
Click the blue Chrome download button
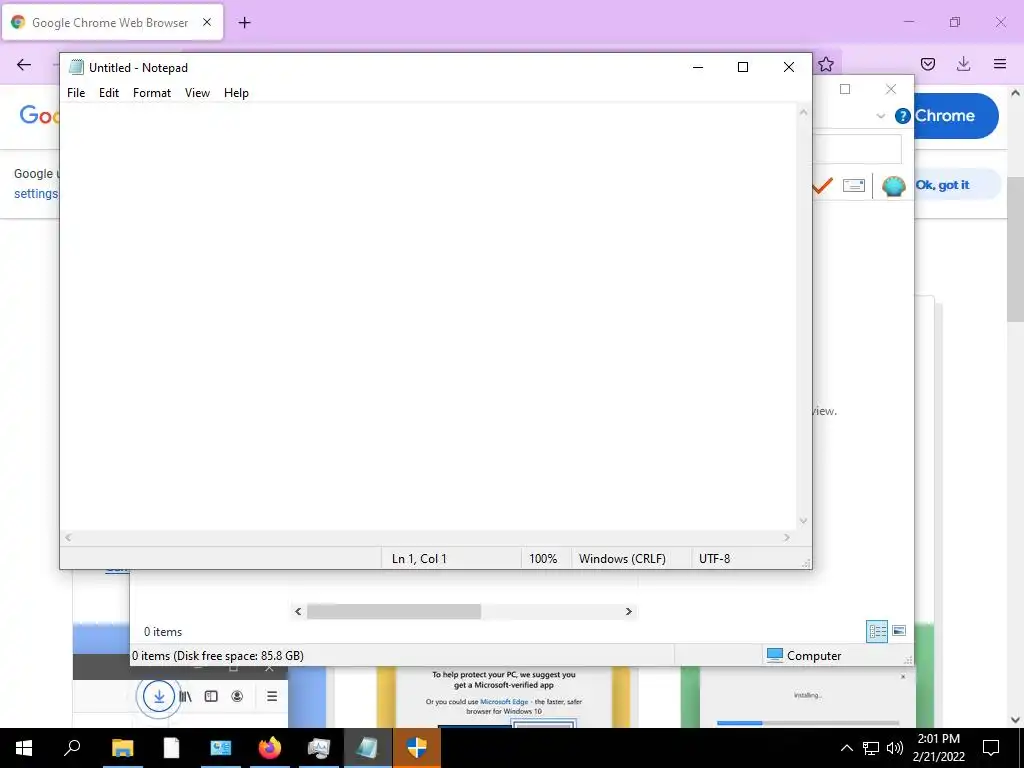(956, 116)
